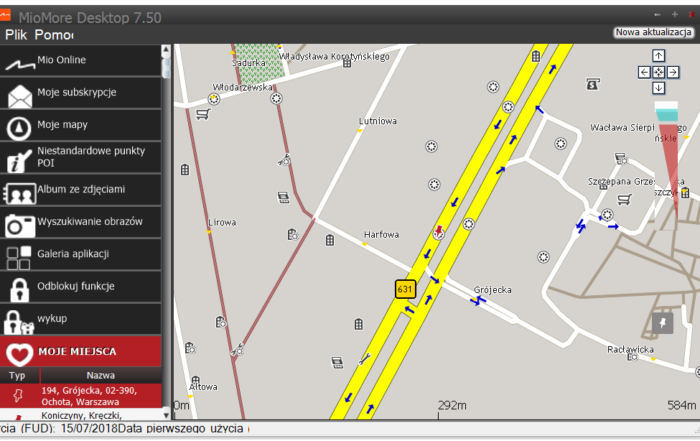The width and height of the screenshot is (700, 441).
Task: Click sidebar scrollbar down arrow
Action: point(166,415)
